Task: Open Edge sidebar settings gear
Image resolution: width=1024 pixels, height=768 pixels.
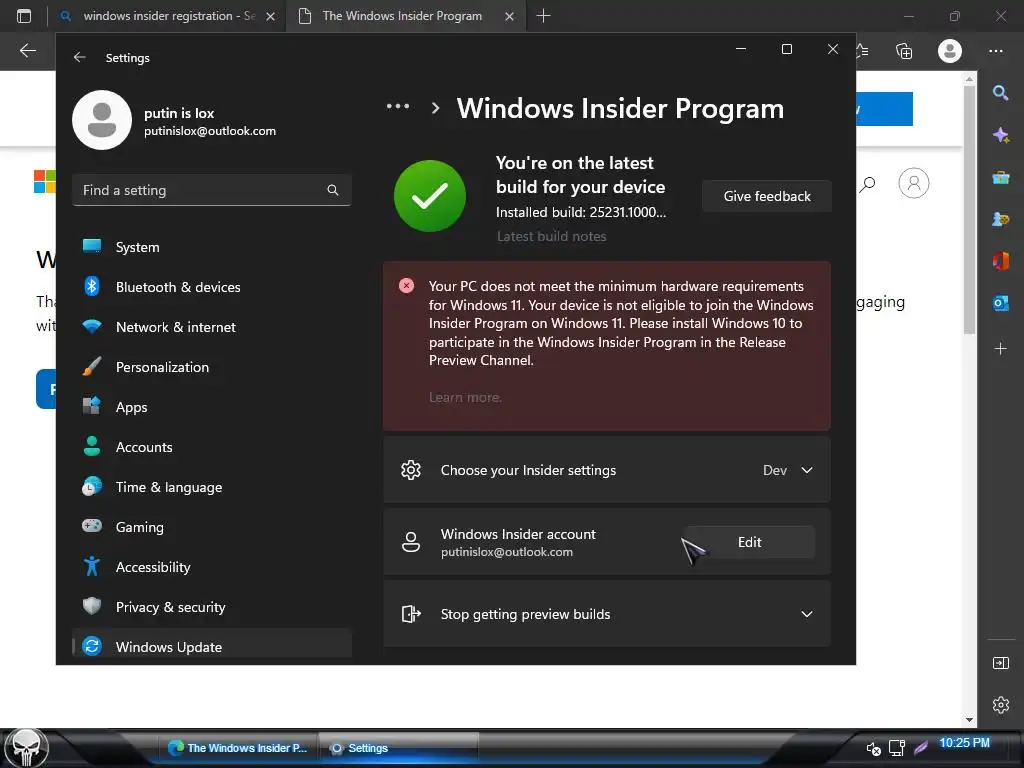Action: point(1000,705)
